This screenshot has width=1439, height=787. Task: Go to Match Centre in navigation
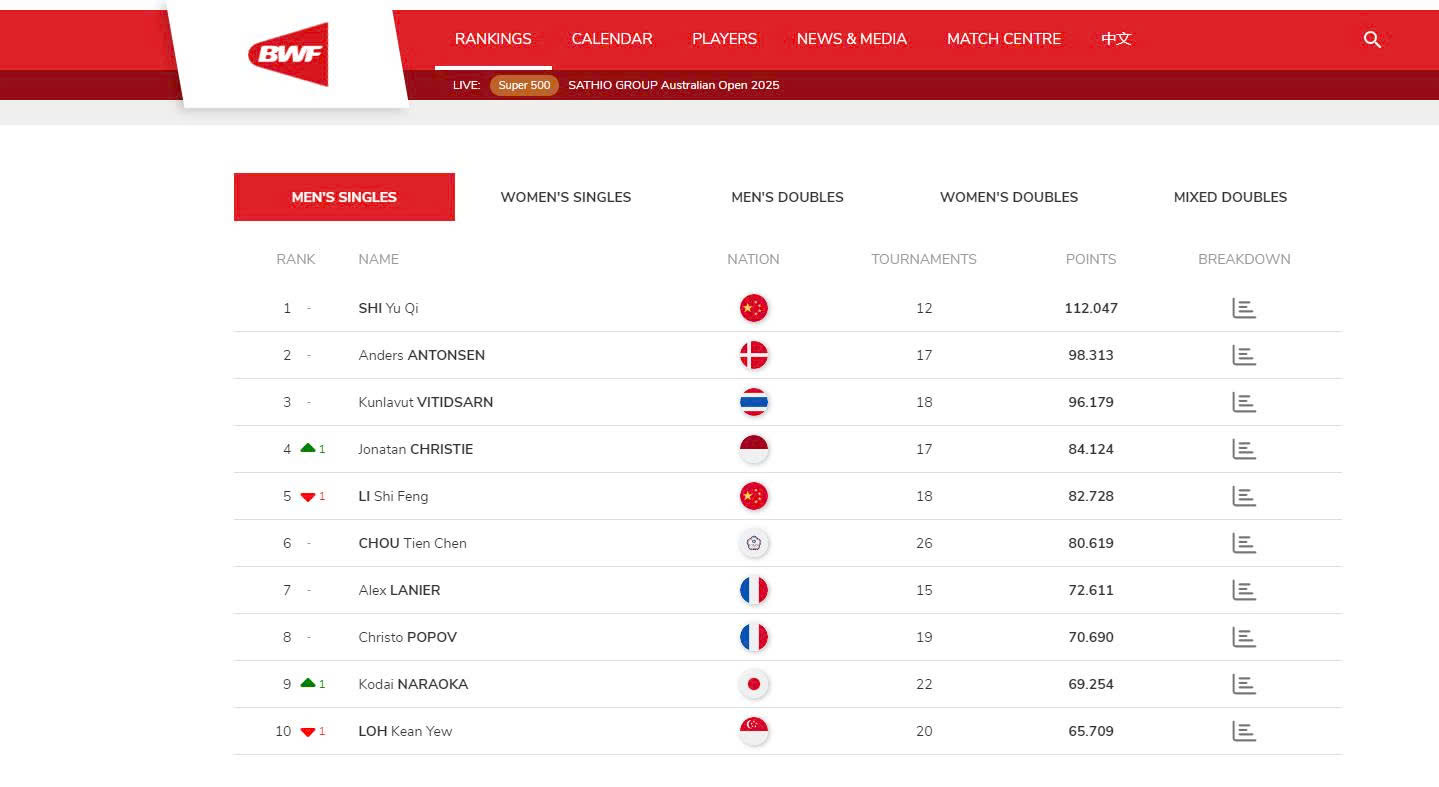(x=1003, y=39)
